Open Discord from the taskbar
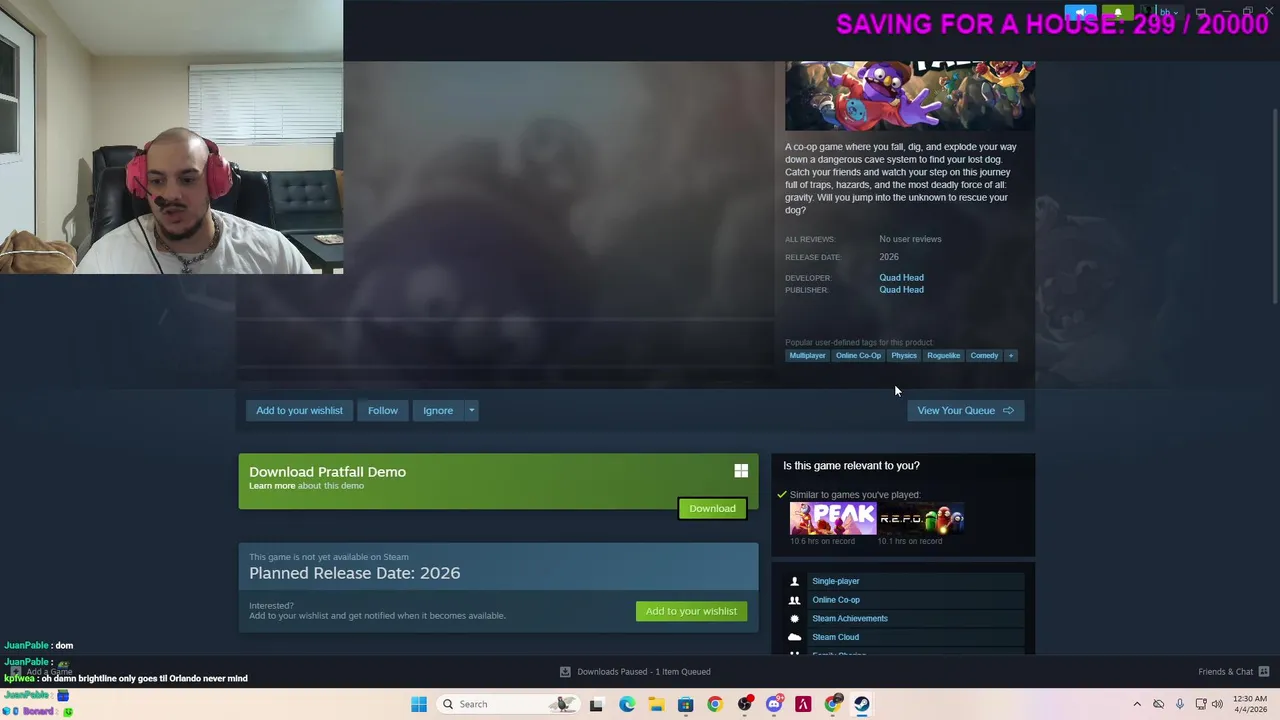 pyautogui.click(x=774, y=704)
